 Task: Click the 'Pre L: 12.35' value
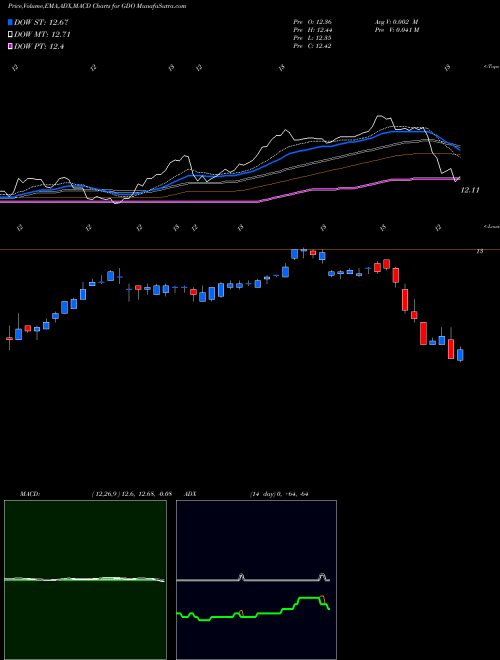(x=312, y=38)
